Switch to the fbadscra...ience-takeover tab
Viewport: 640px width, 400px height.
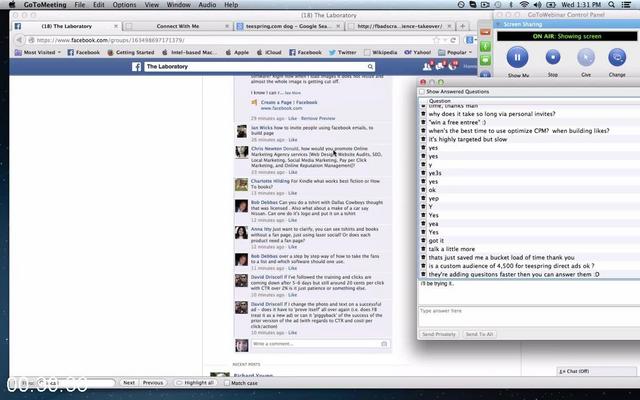tap(400, 26)
